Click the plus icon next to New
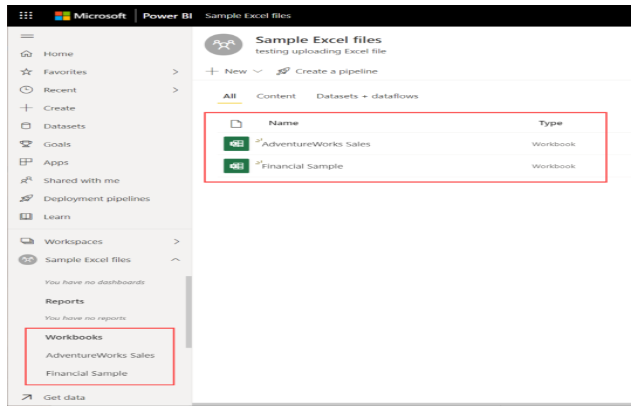This screenshot has width=642, height=412. click(212, 71)
